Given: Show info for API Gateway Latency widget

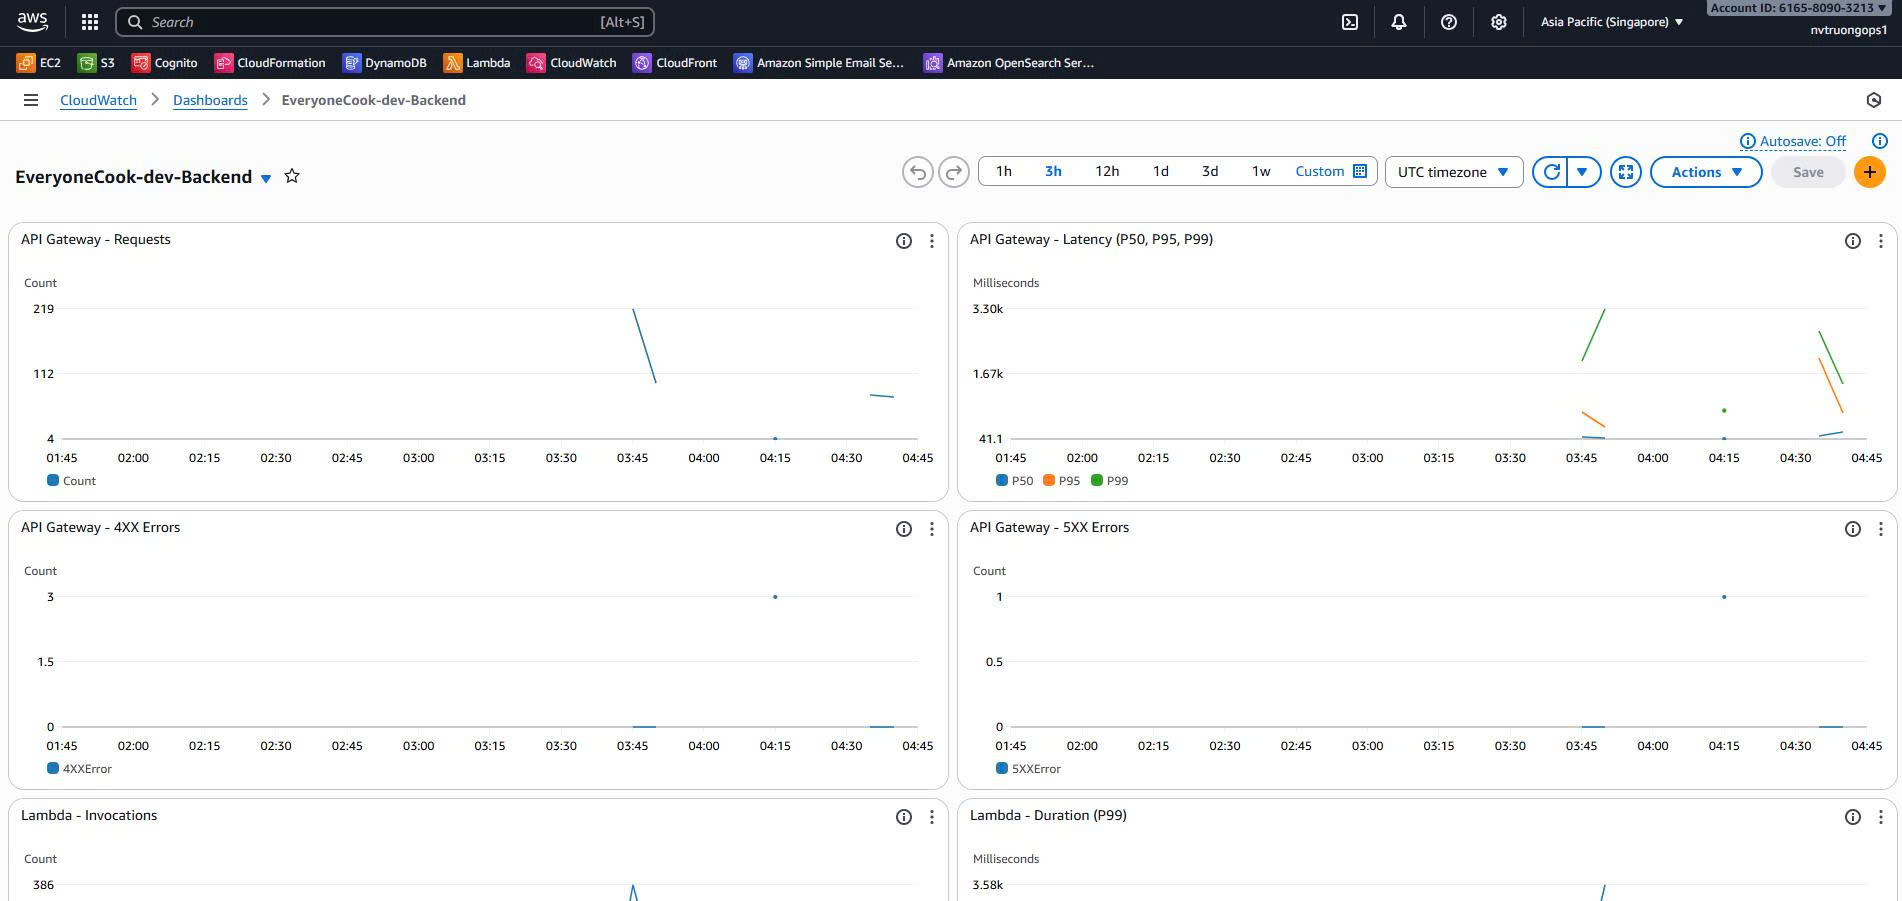Looking at the screenshot, I should coord(1853,241).
